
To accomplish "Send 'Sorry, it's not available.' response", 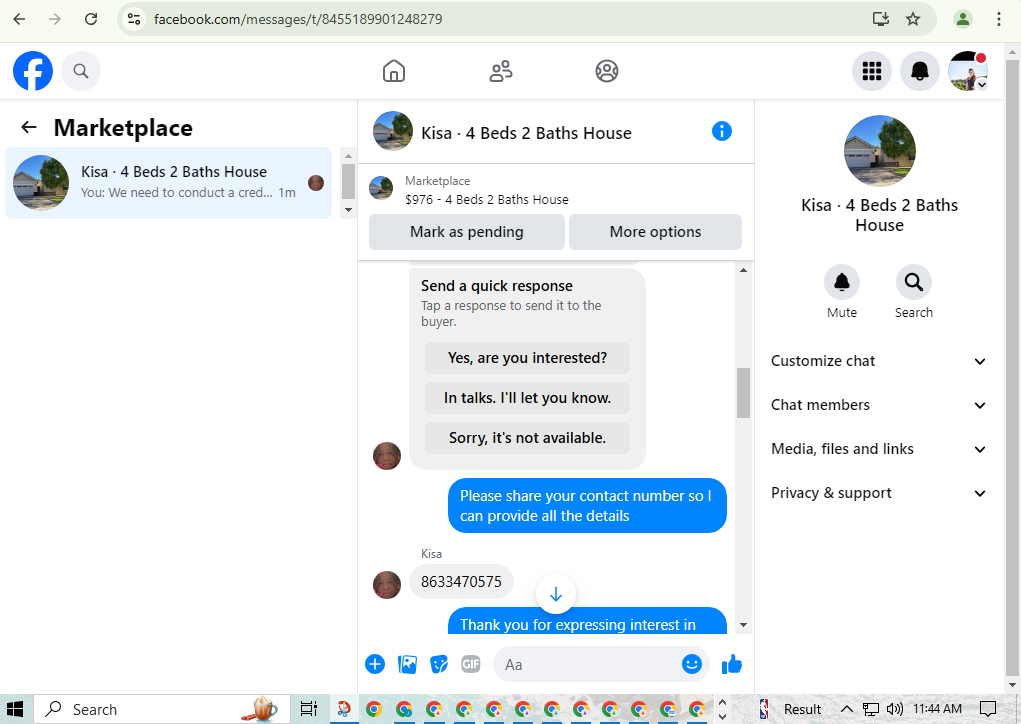I will click(x=527, y=438).
